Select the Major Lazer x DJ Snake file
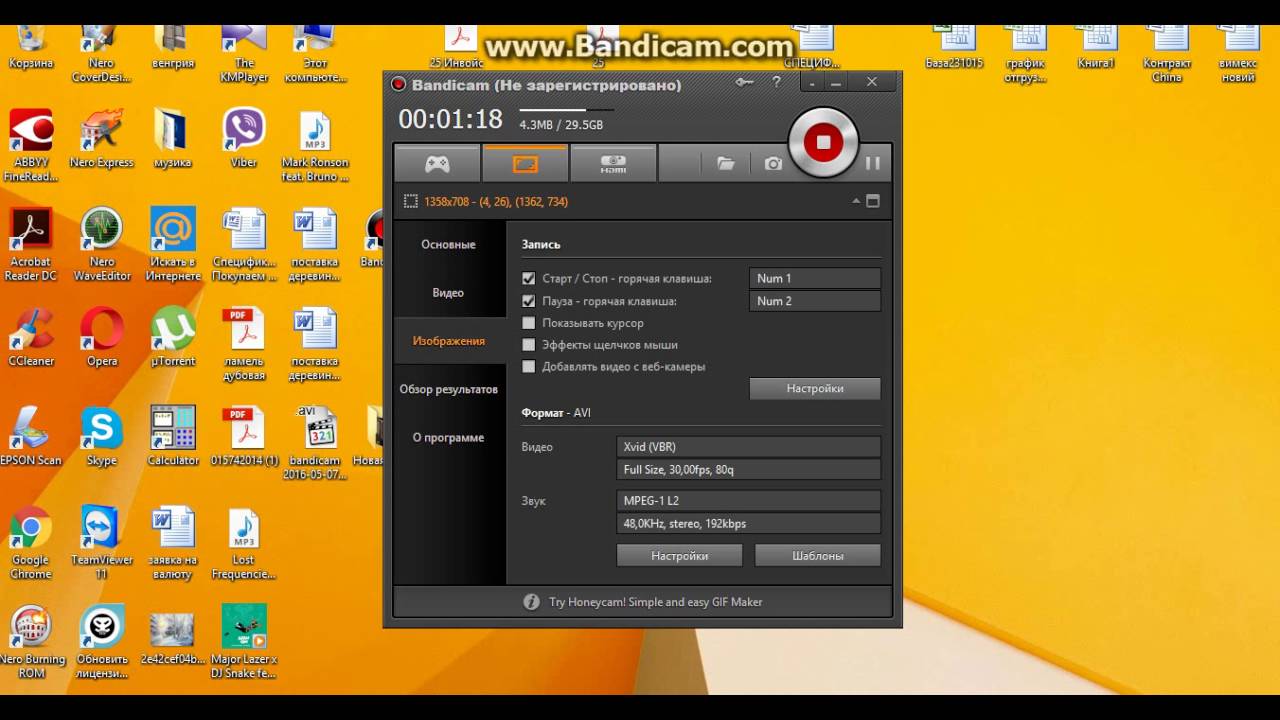 [244, 643]
